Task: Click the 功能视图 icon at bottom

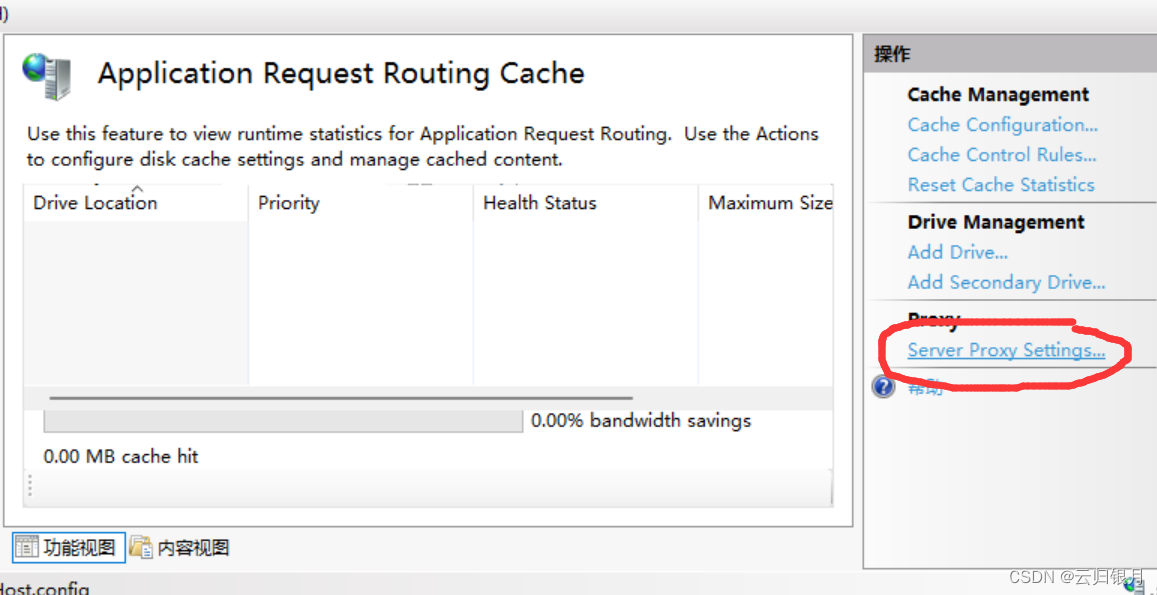Action: 27,547
